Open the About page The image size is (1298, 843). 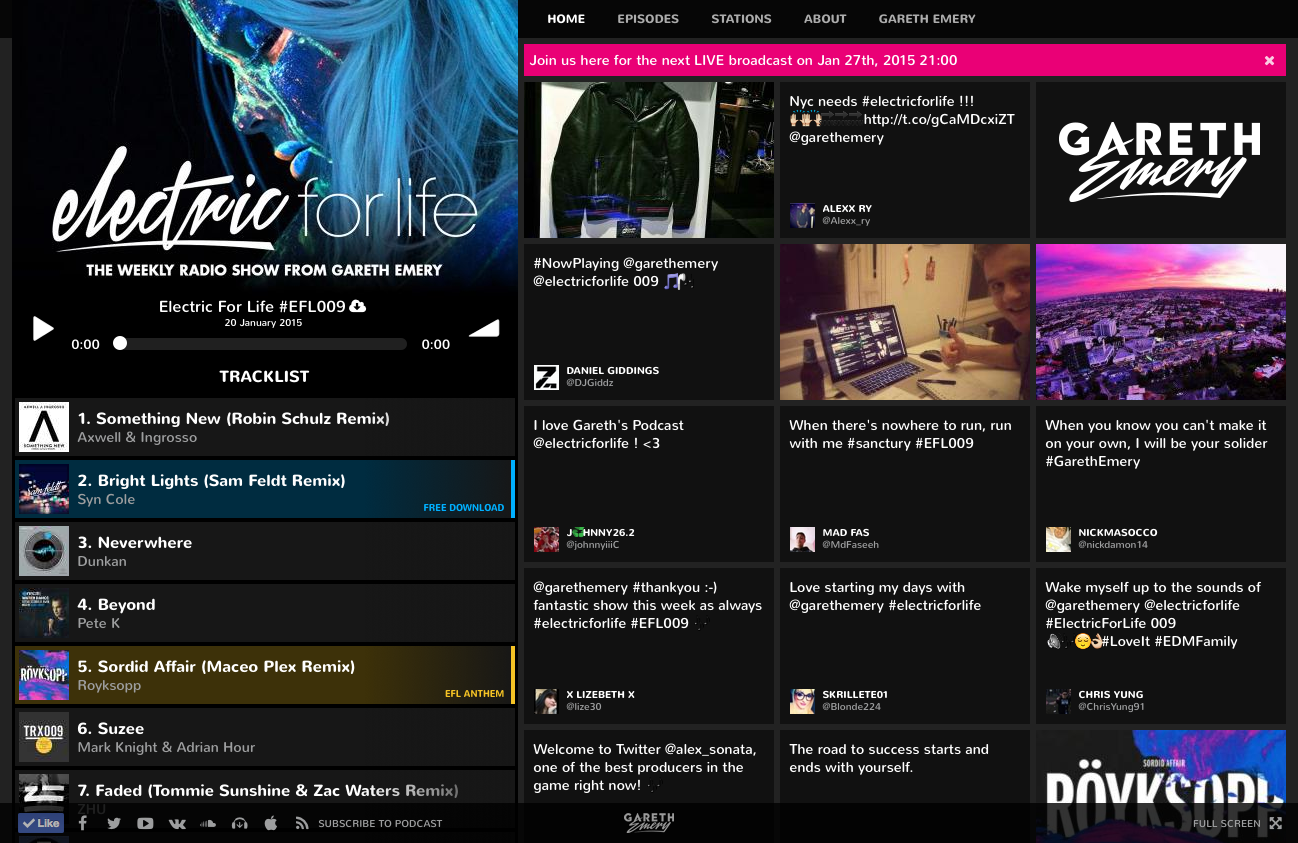825,18
